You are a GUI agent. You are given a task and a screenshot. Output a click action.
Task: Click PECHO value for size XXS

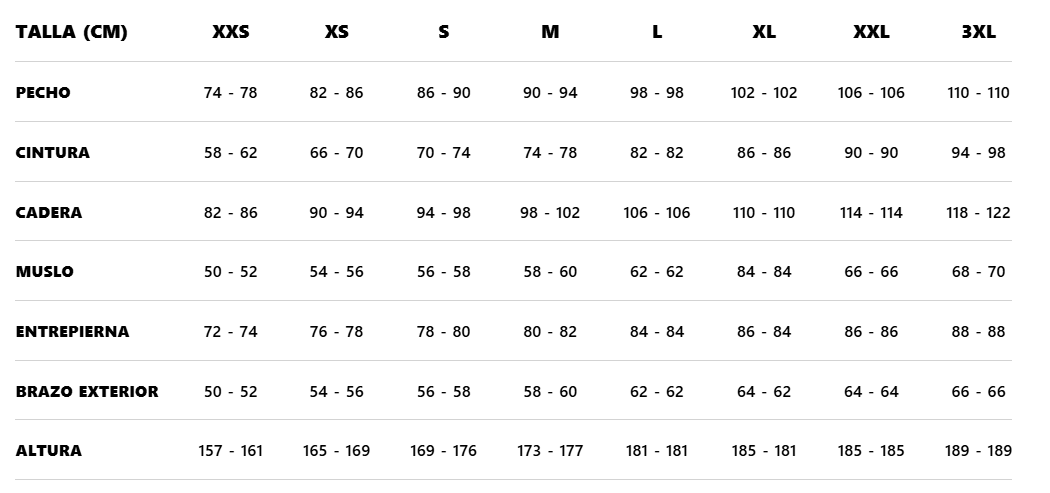coord(230,93)
